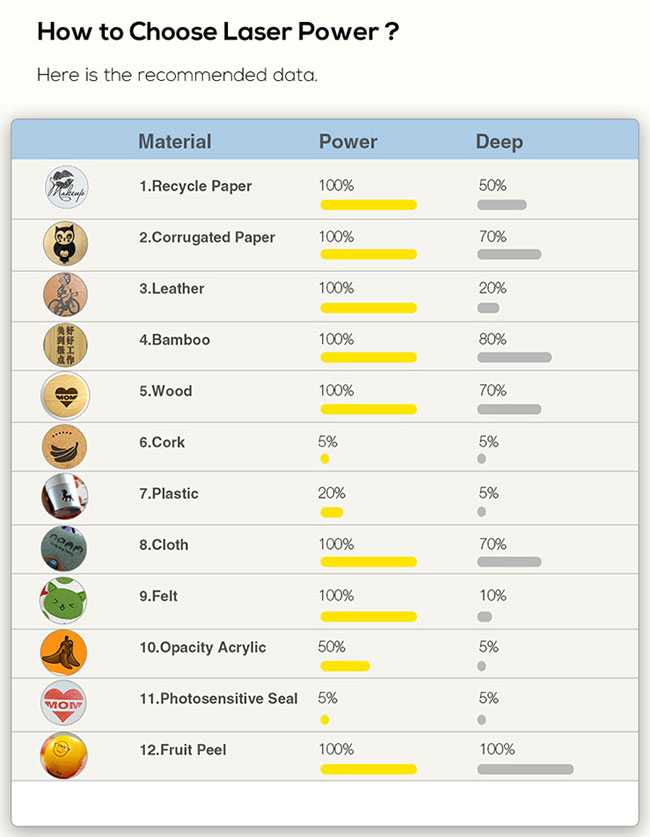Click the Bamboo engraved characters sample icon
650x837 pixels.
[x=65, y=345]
